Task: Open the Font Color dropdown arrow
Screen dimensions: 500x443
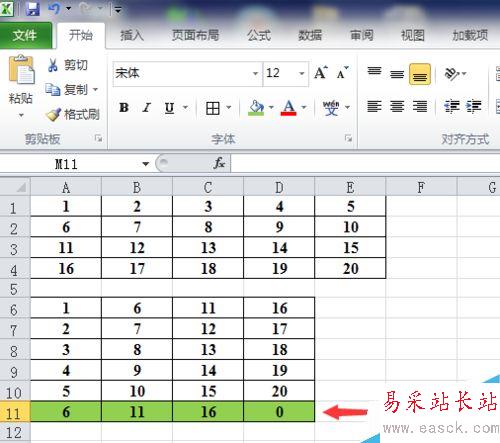Action: (x=304, y=107)
